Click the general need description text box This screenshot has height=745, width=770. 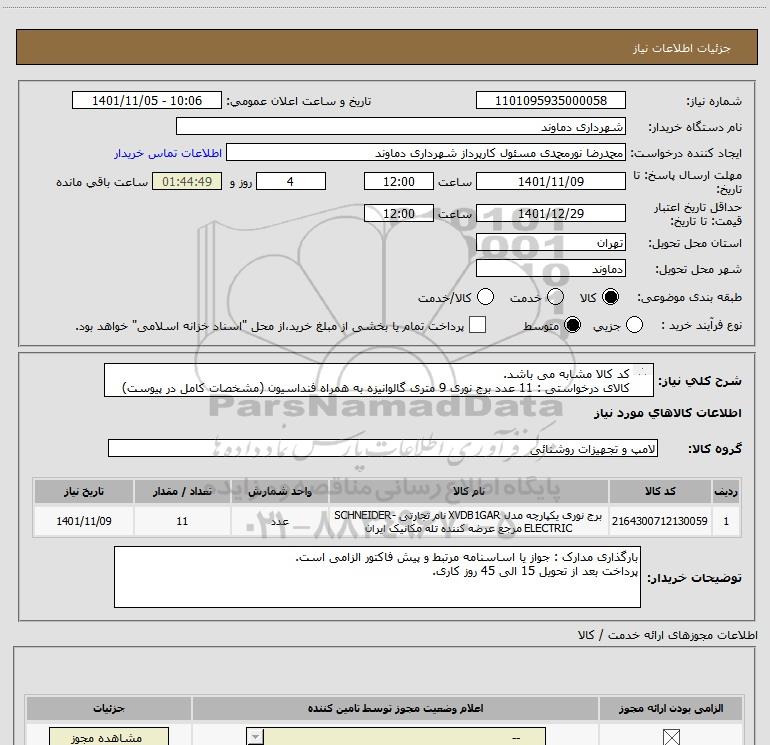379,380
